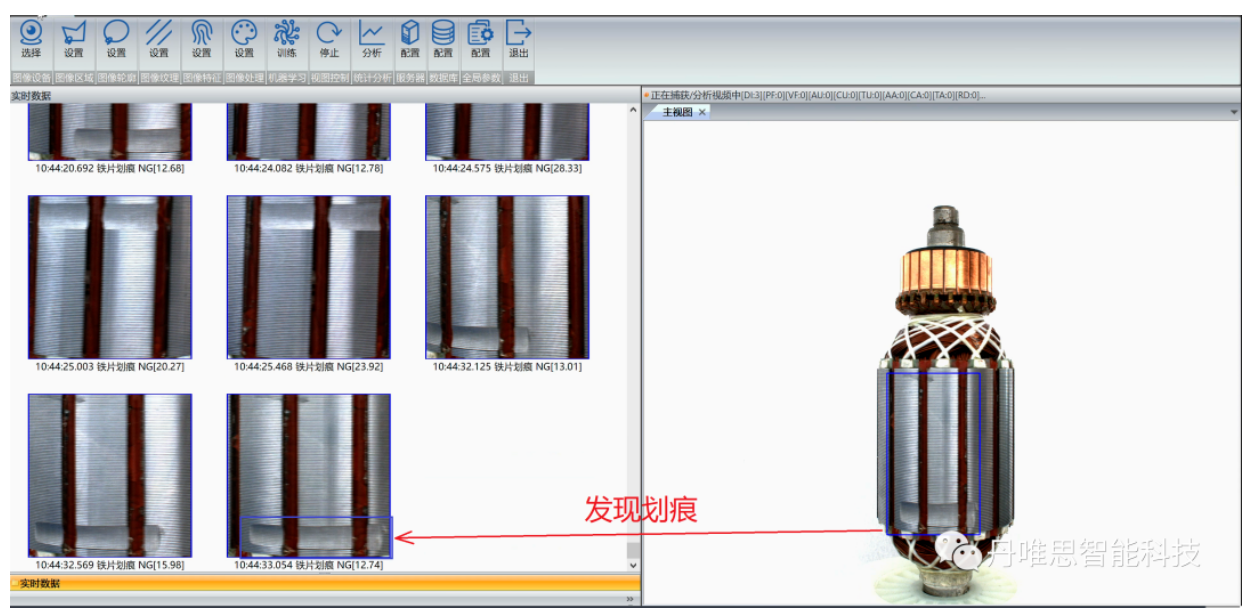Open global parameters 全局参数 configuration
The image size is (1252, 610).
coord(481,39)
